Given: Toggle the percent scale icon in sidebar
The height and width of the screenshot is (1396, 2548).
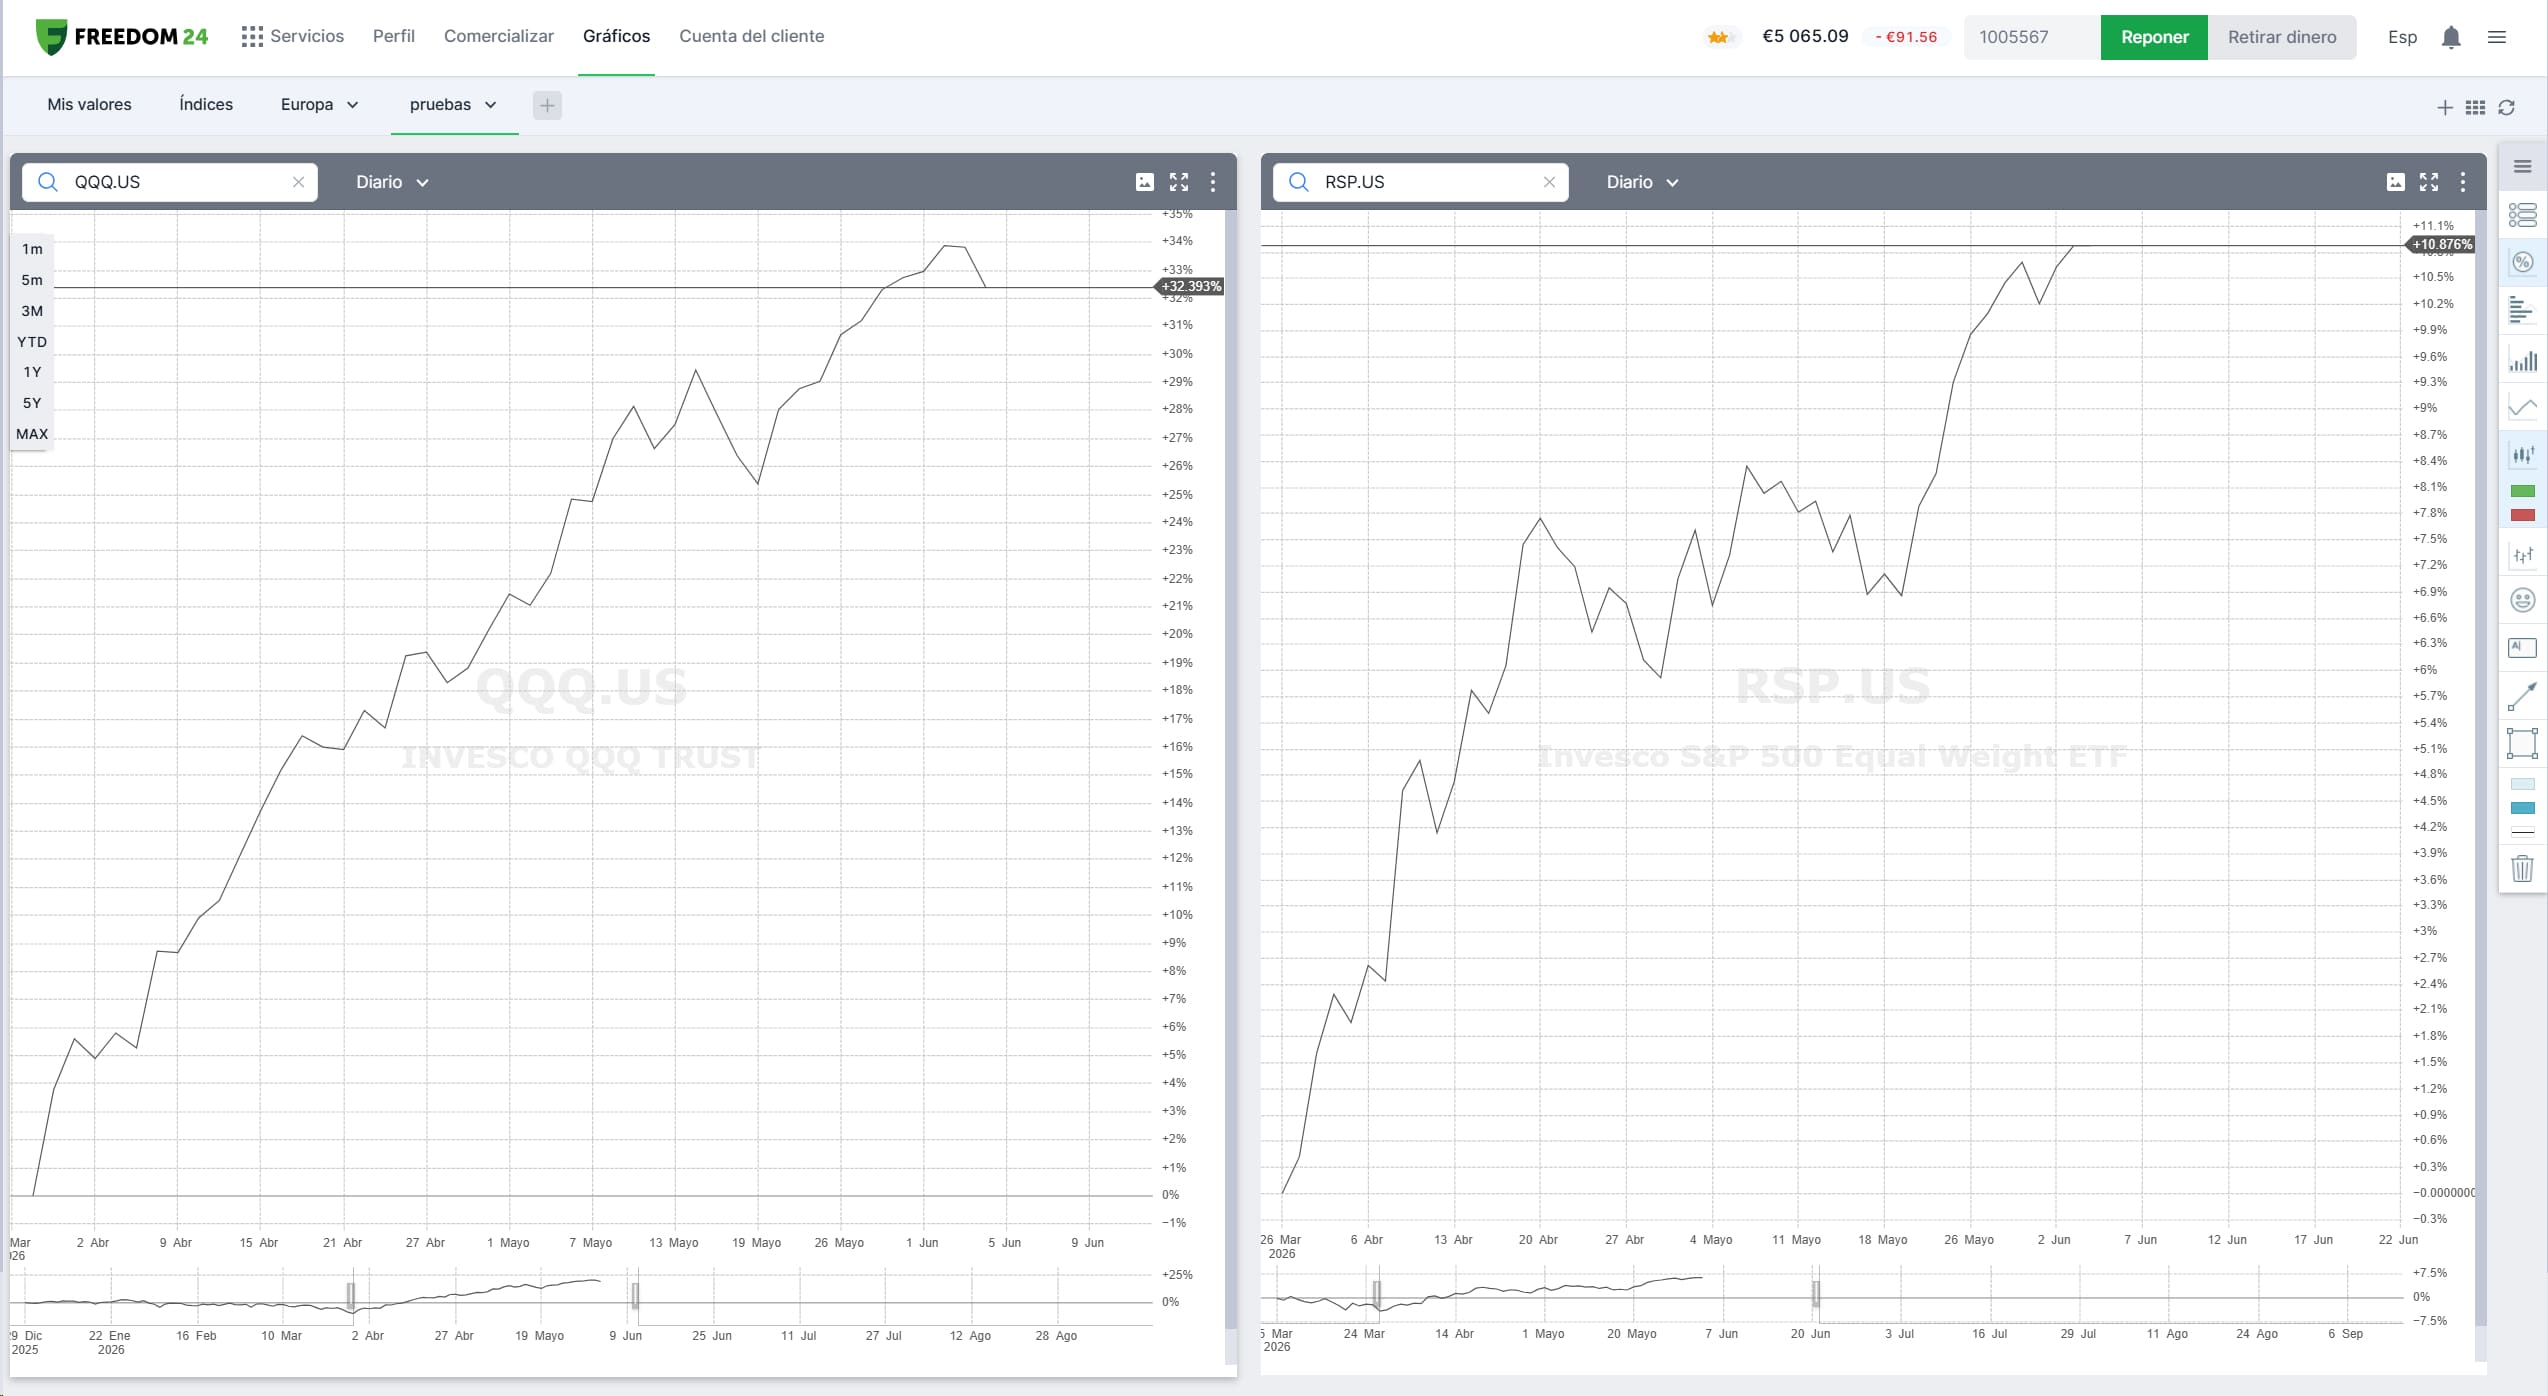Looking at the screenshot, I should point(2522,262).
